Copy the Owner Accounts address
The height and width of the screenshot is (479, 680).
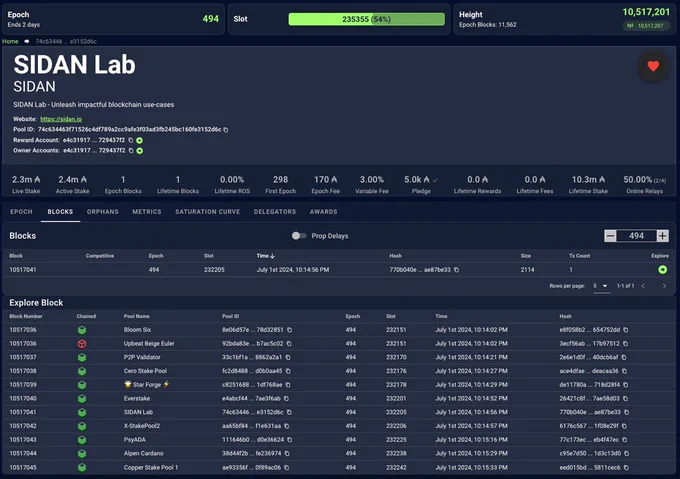click(131, 151)
